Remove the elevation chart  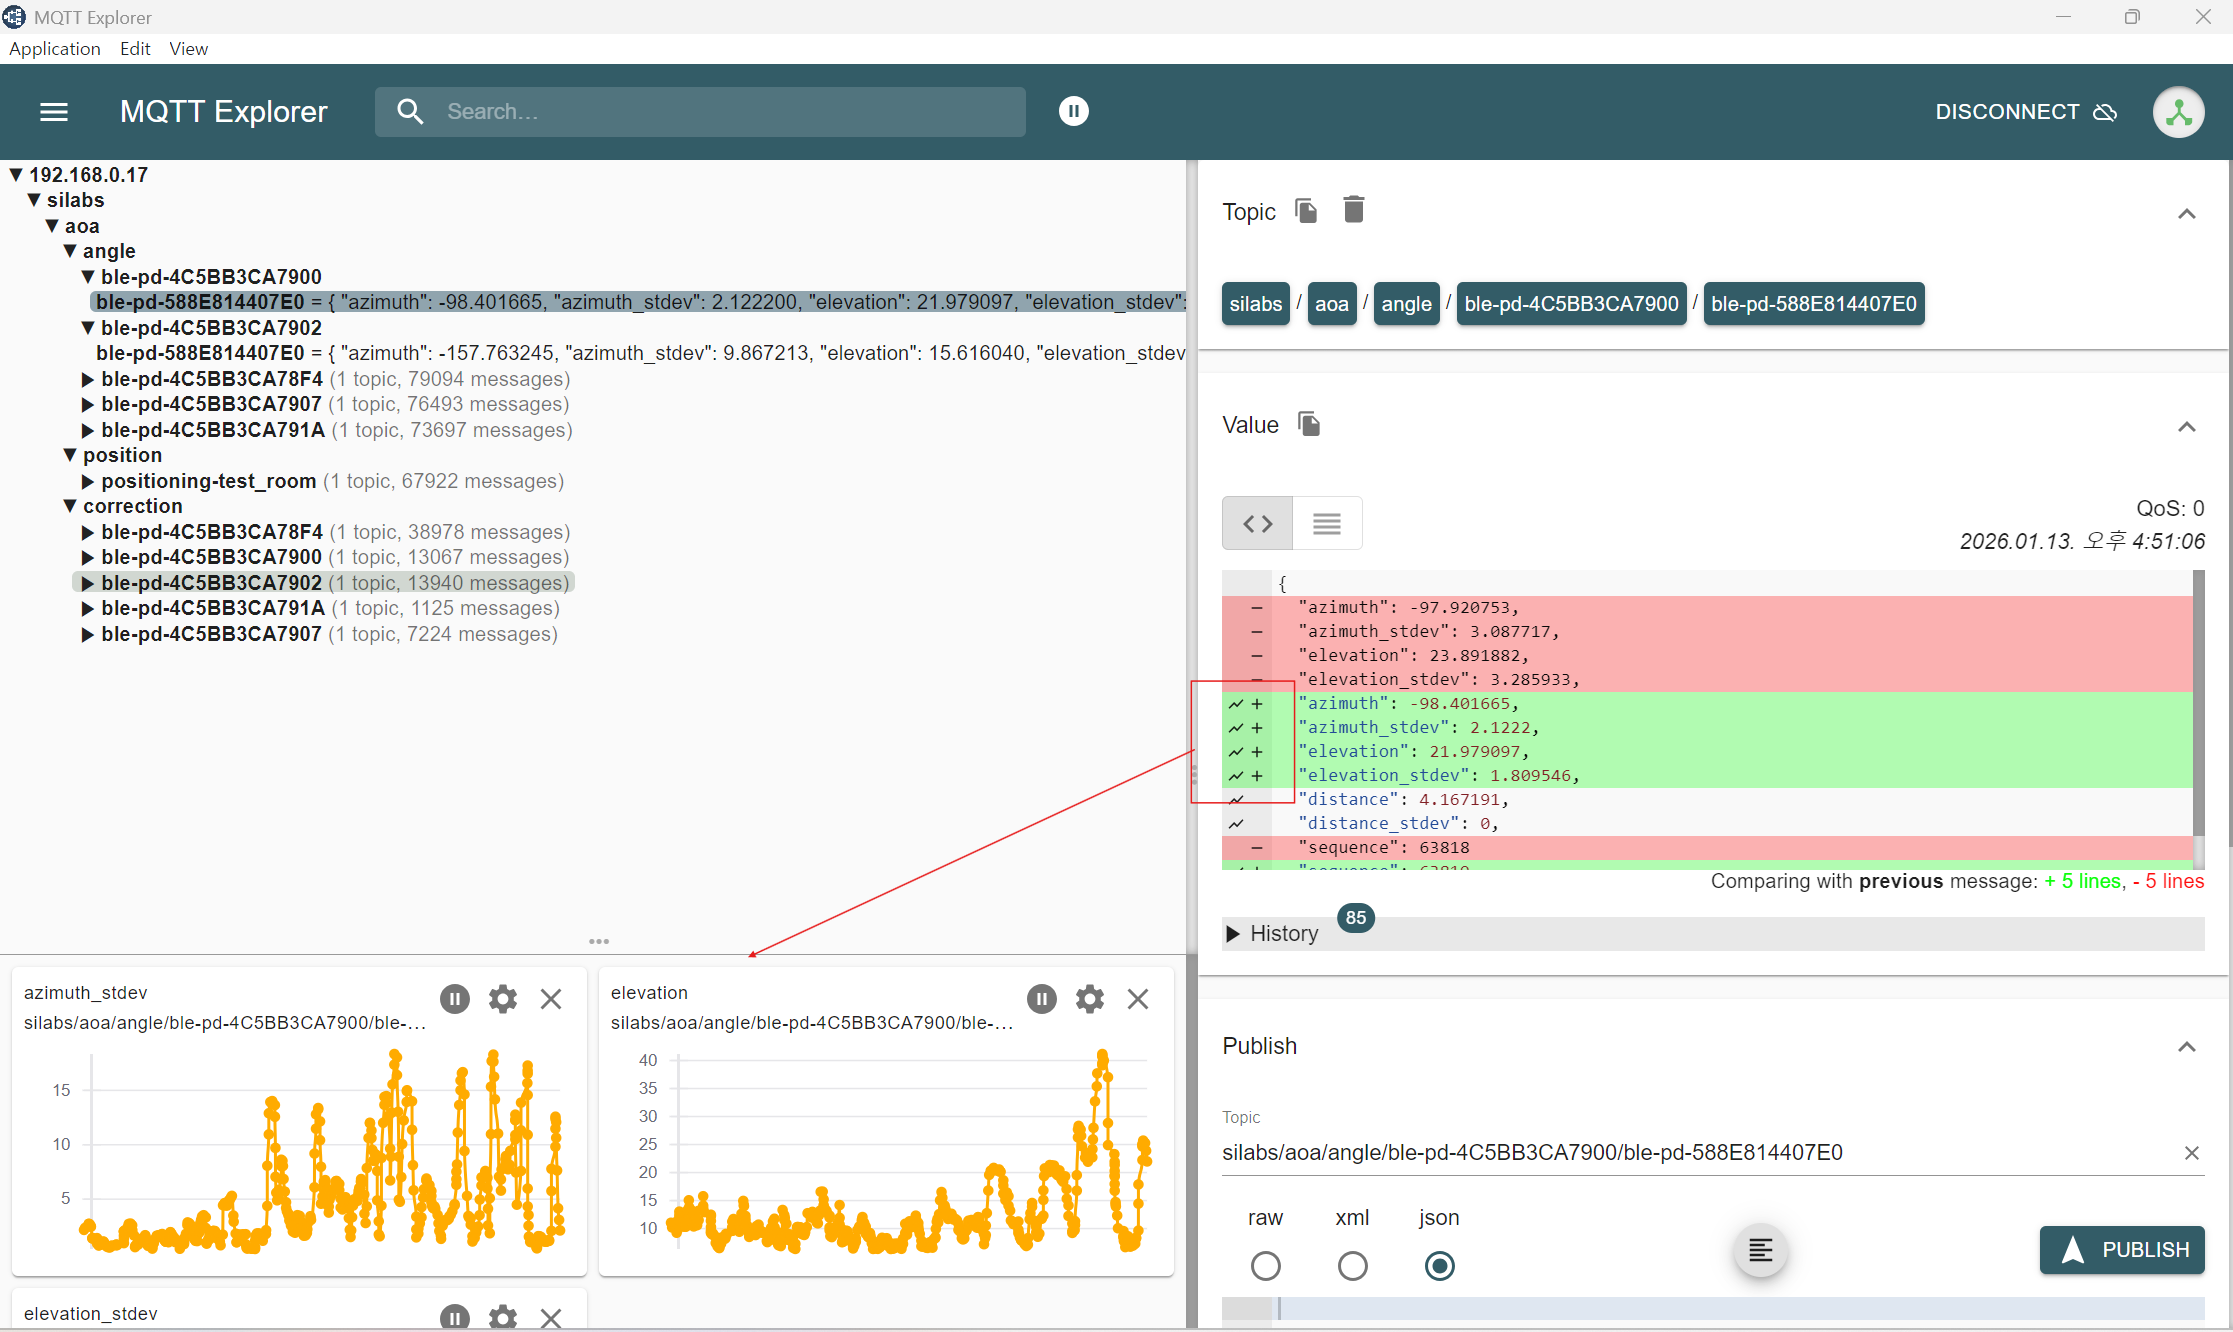pos(1138,998)
